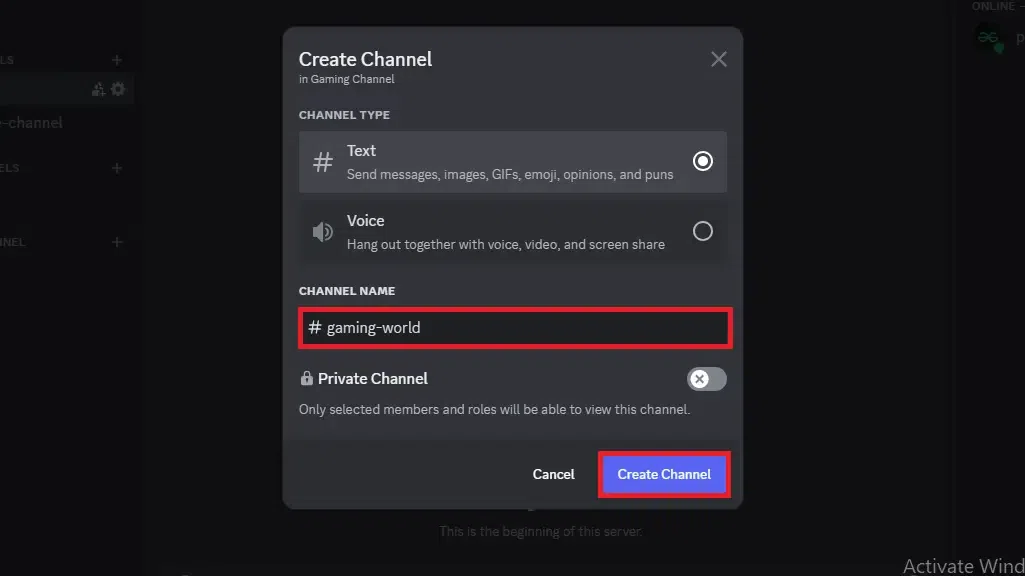This screenshot has width=1025, height=576.
Task: Click the speaker icon beside Voice type
Action: [322, 232]
